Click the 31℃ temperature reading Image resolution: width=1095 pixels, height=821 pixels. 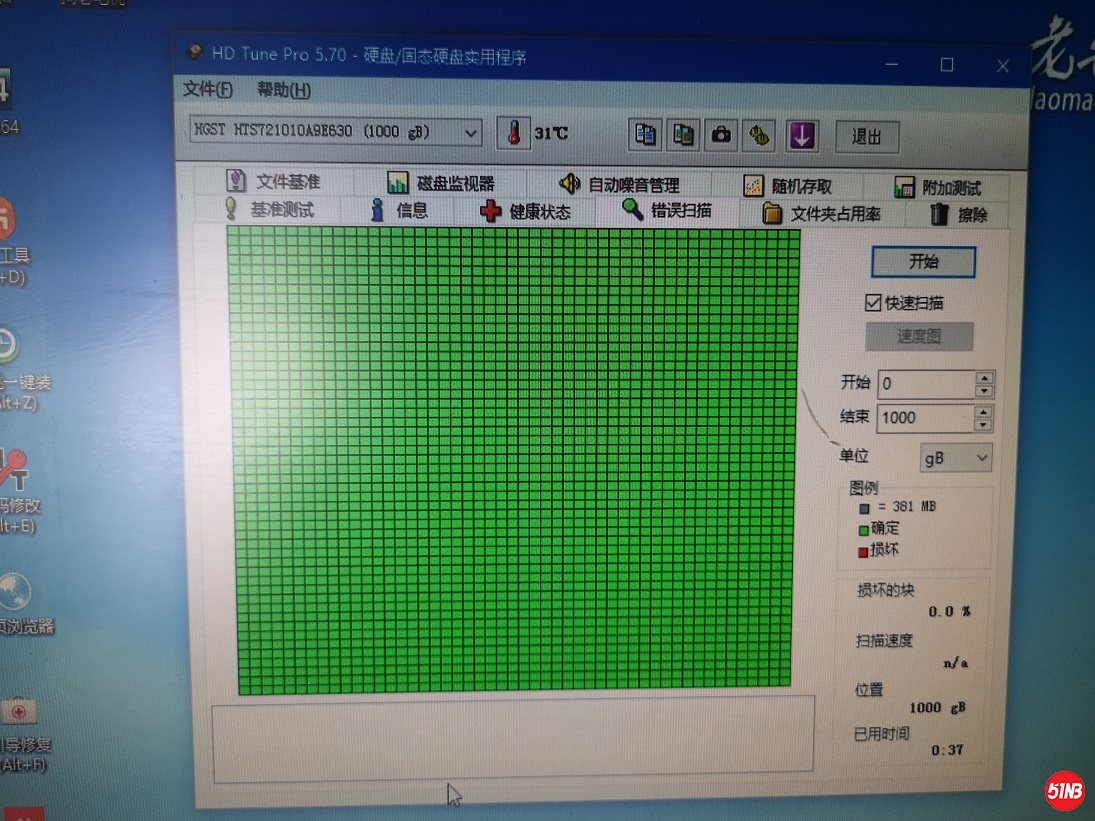click(x=551, y=133)
